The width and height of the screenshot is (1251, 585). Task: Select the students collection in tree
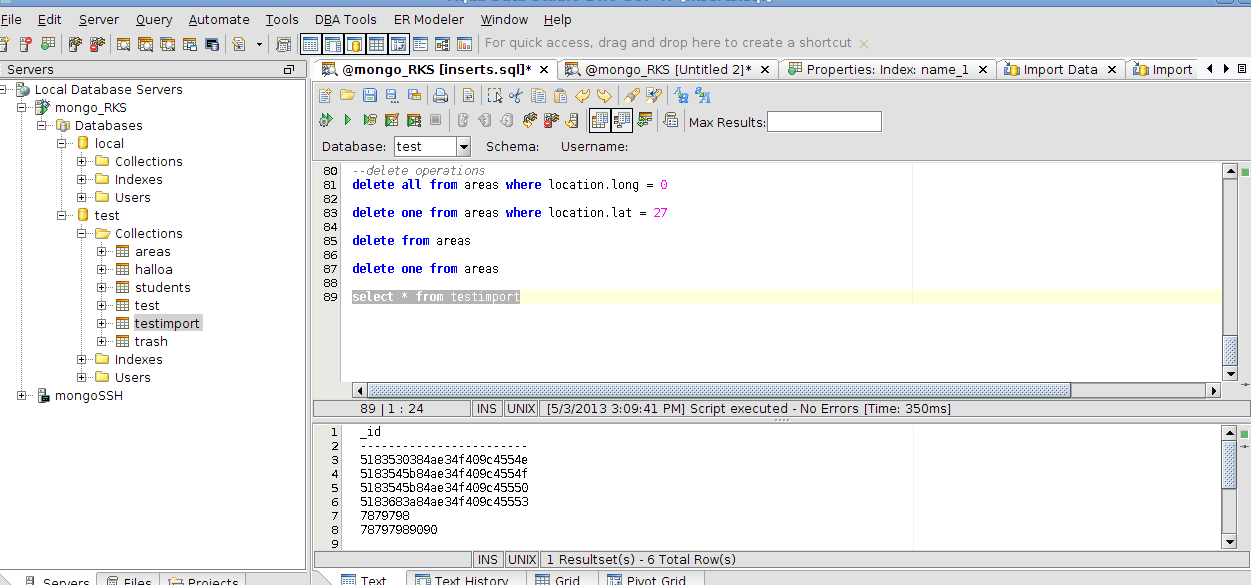[x=162, y=288]
